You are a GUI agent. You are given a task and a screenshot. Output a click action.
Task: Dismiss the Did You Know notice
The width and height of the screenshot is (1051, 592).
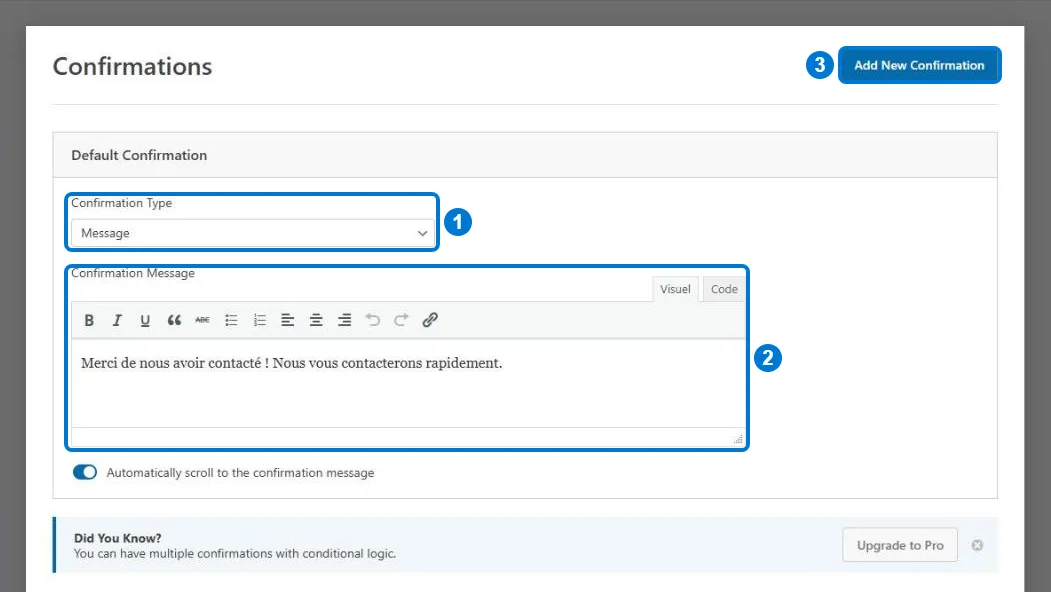click(x=977, y=545)
